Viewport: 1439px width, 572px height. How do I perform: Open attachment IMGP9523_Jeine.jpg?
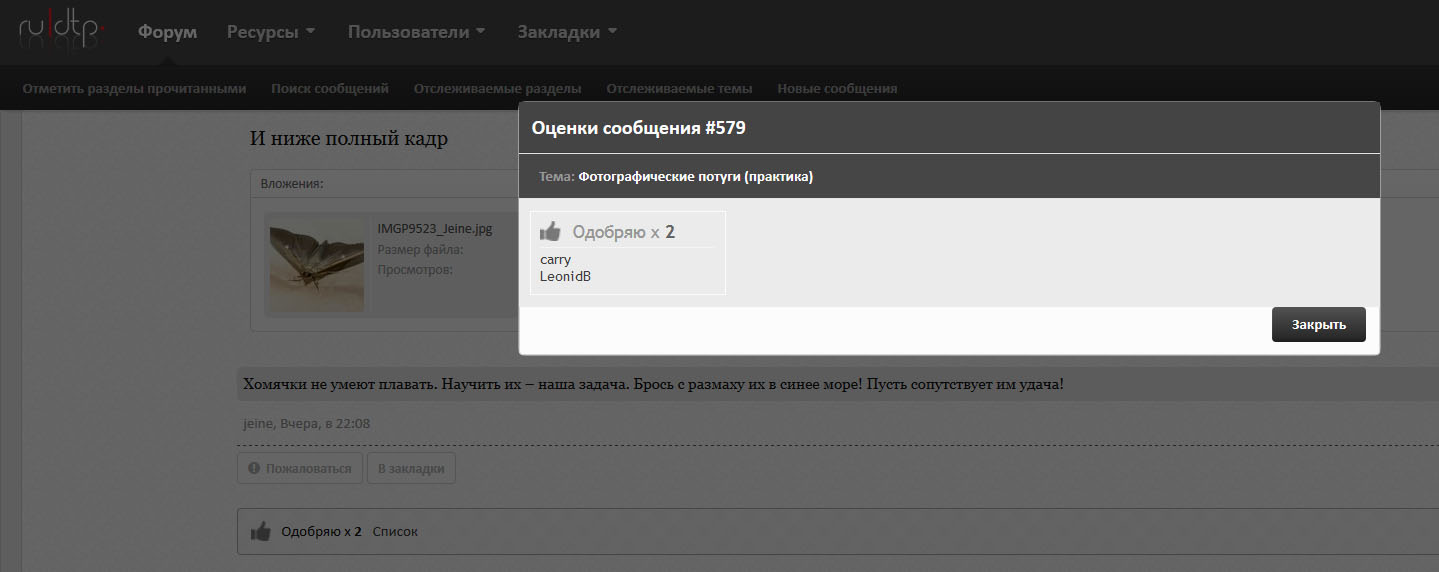[x=434, y=228]
